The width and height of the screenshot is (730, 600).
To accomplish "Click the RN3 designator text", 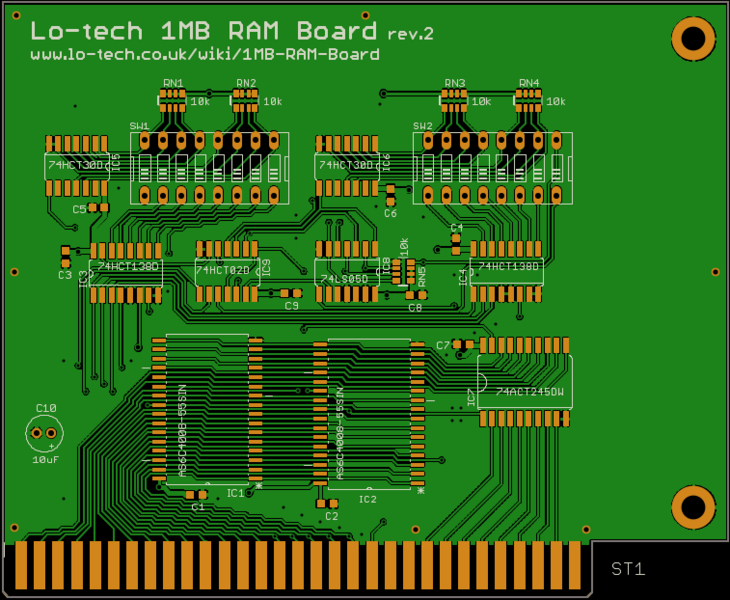I will point(454,83).
